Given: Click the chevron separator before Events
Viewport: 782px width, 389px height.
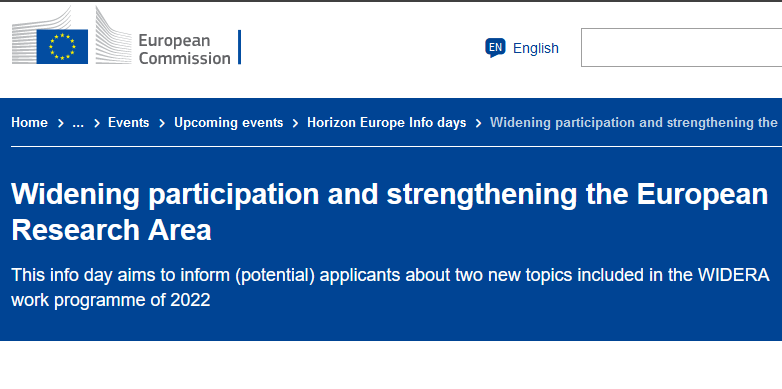Looking at the screenshot, I should tap(97, 123).
